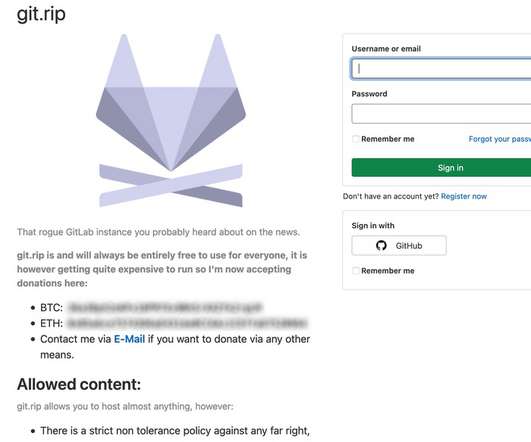
Task: Click the Sign in with heading
Action: [373, 226]
